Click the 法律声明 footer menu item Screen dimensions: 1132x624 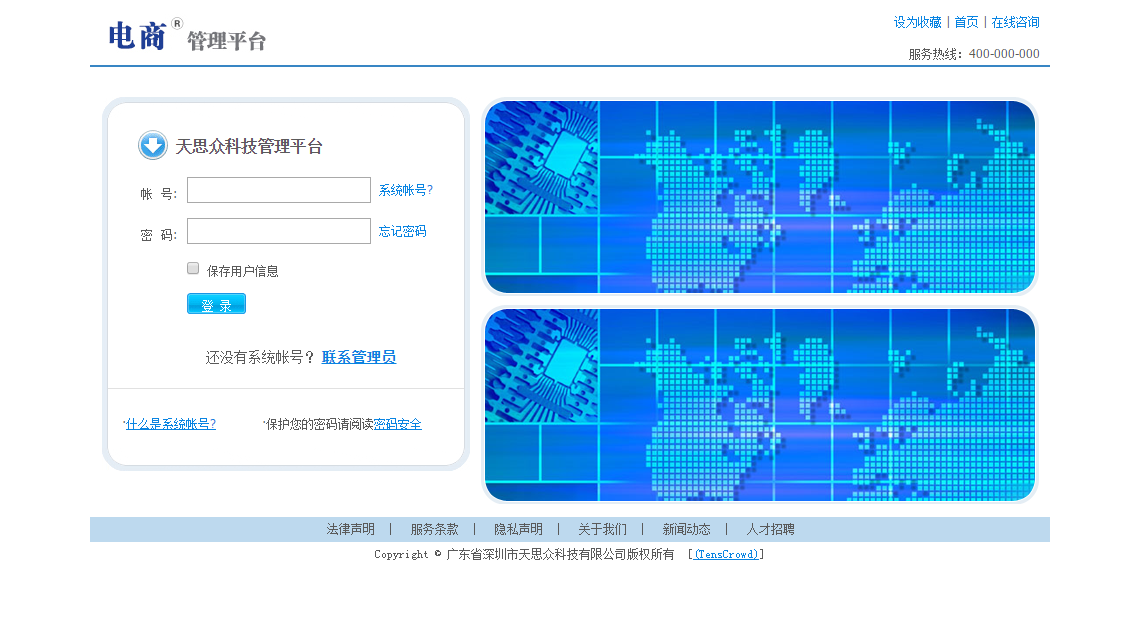[348, 528]
